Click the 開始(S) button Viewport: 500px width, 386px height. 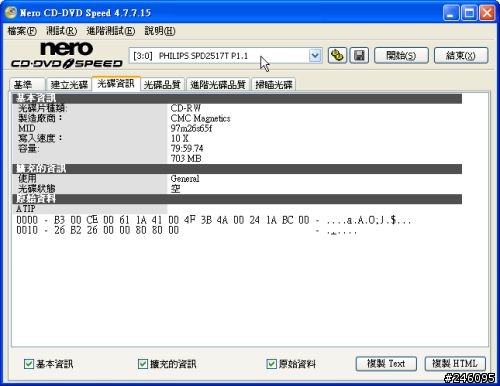(x=401, y=55)
